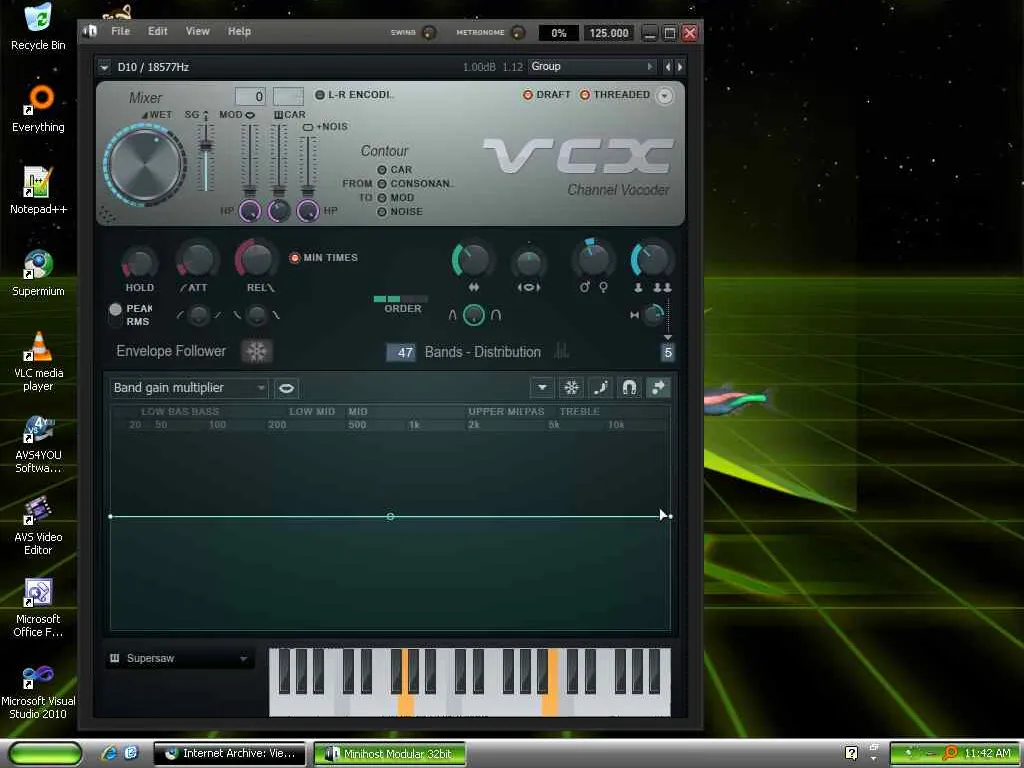Click the MOD level fader handle
This screenshot has height=768, width=1024.
[249, 191]
